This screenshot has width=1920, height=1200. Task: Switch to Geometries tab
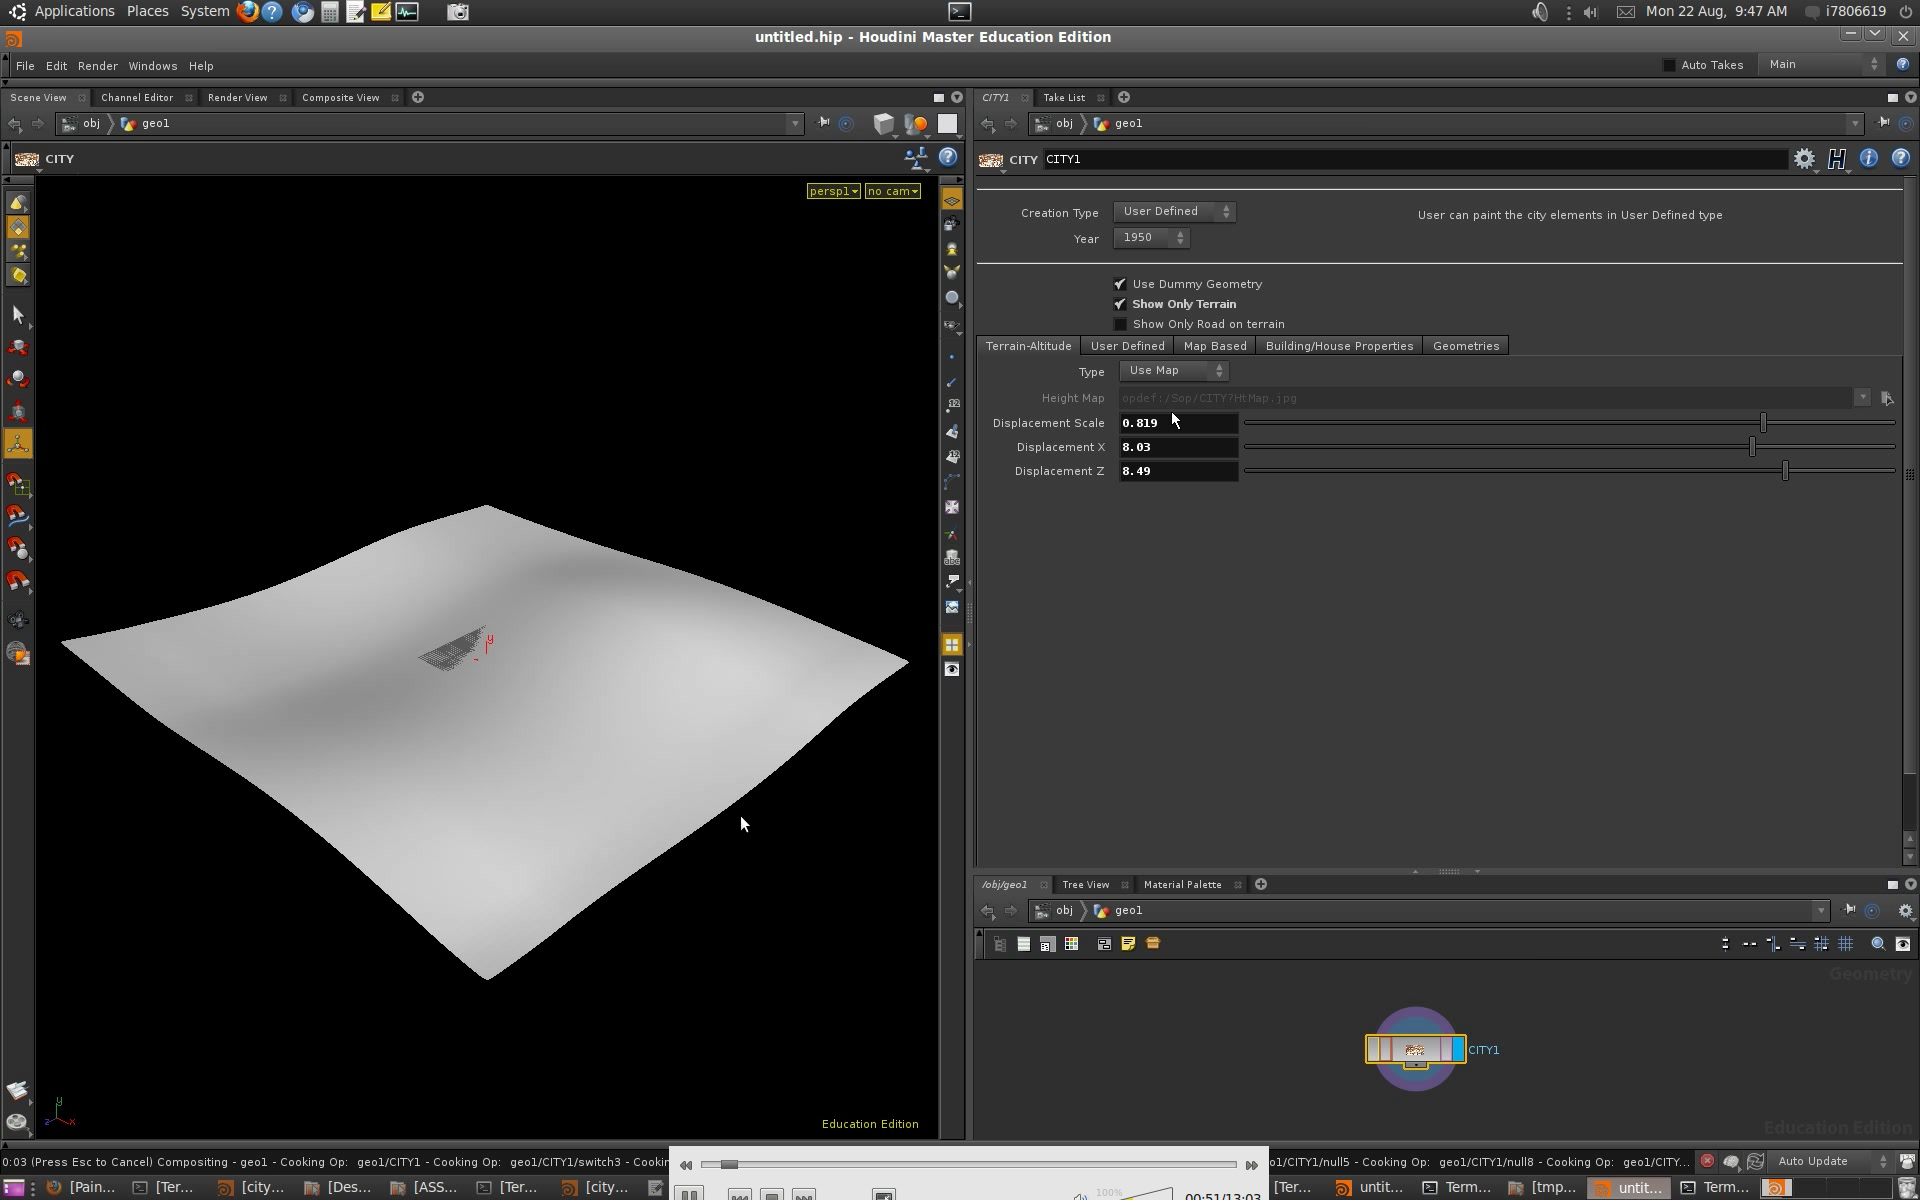tap(1465, 346)
